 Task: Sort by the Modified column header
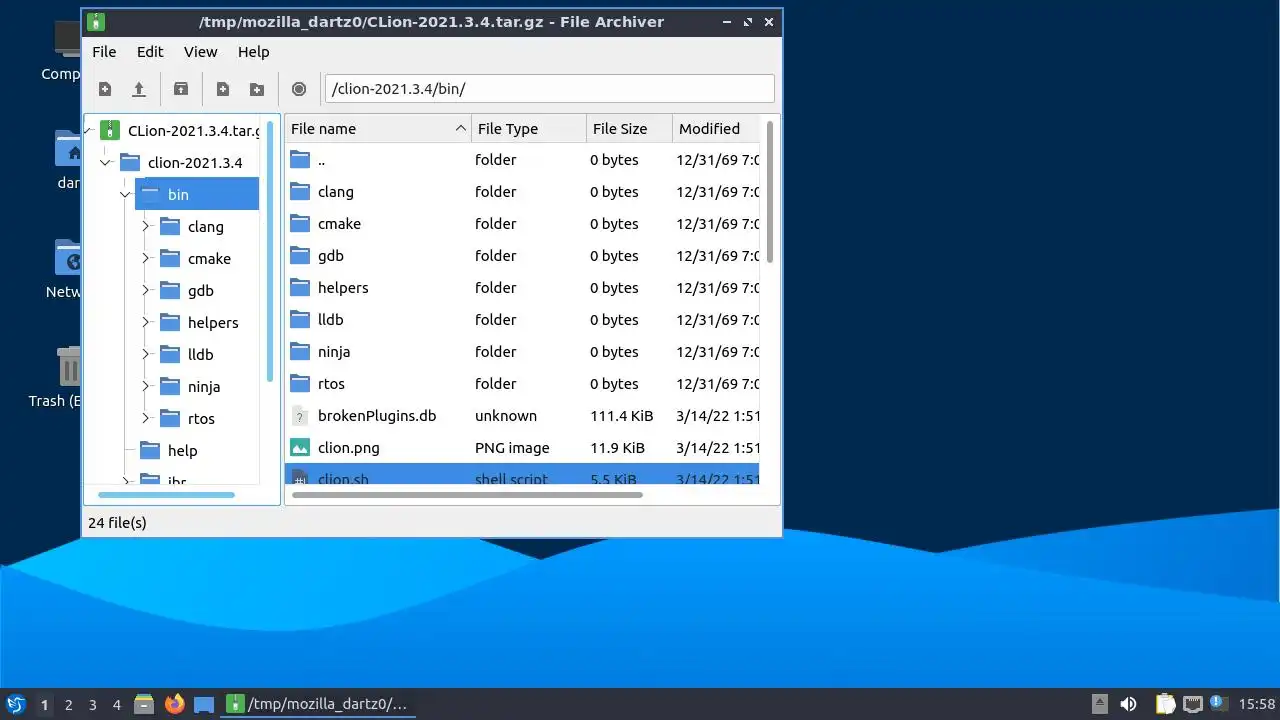pyautogui.click(x=716, y=128)
